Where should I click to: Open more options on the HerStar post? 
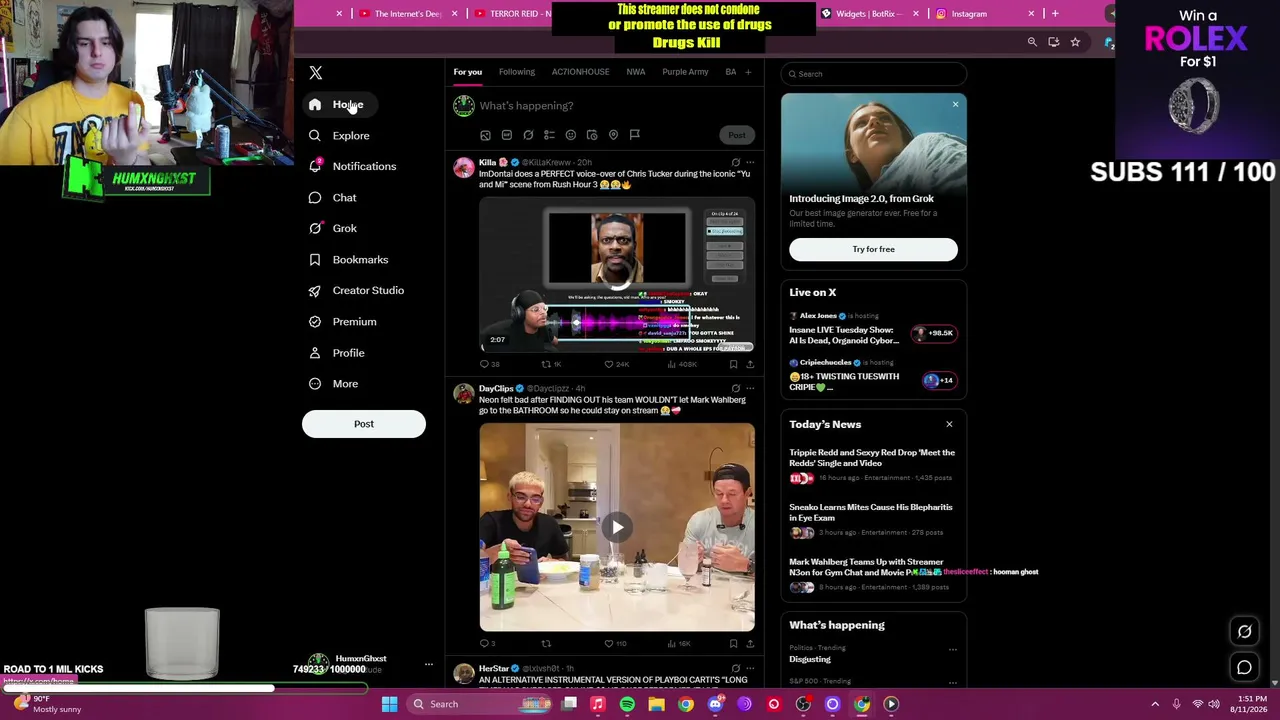click(750, 668)
